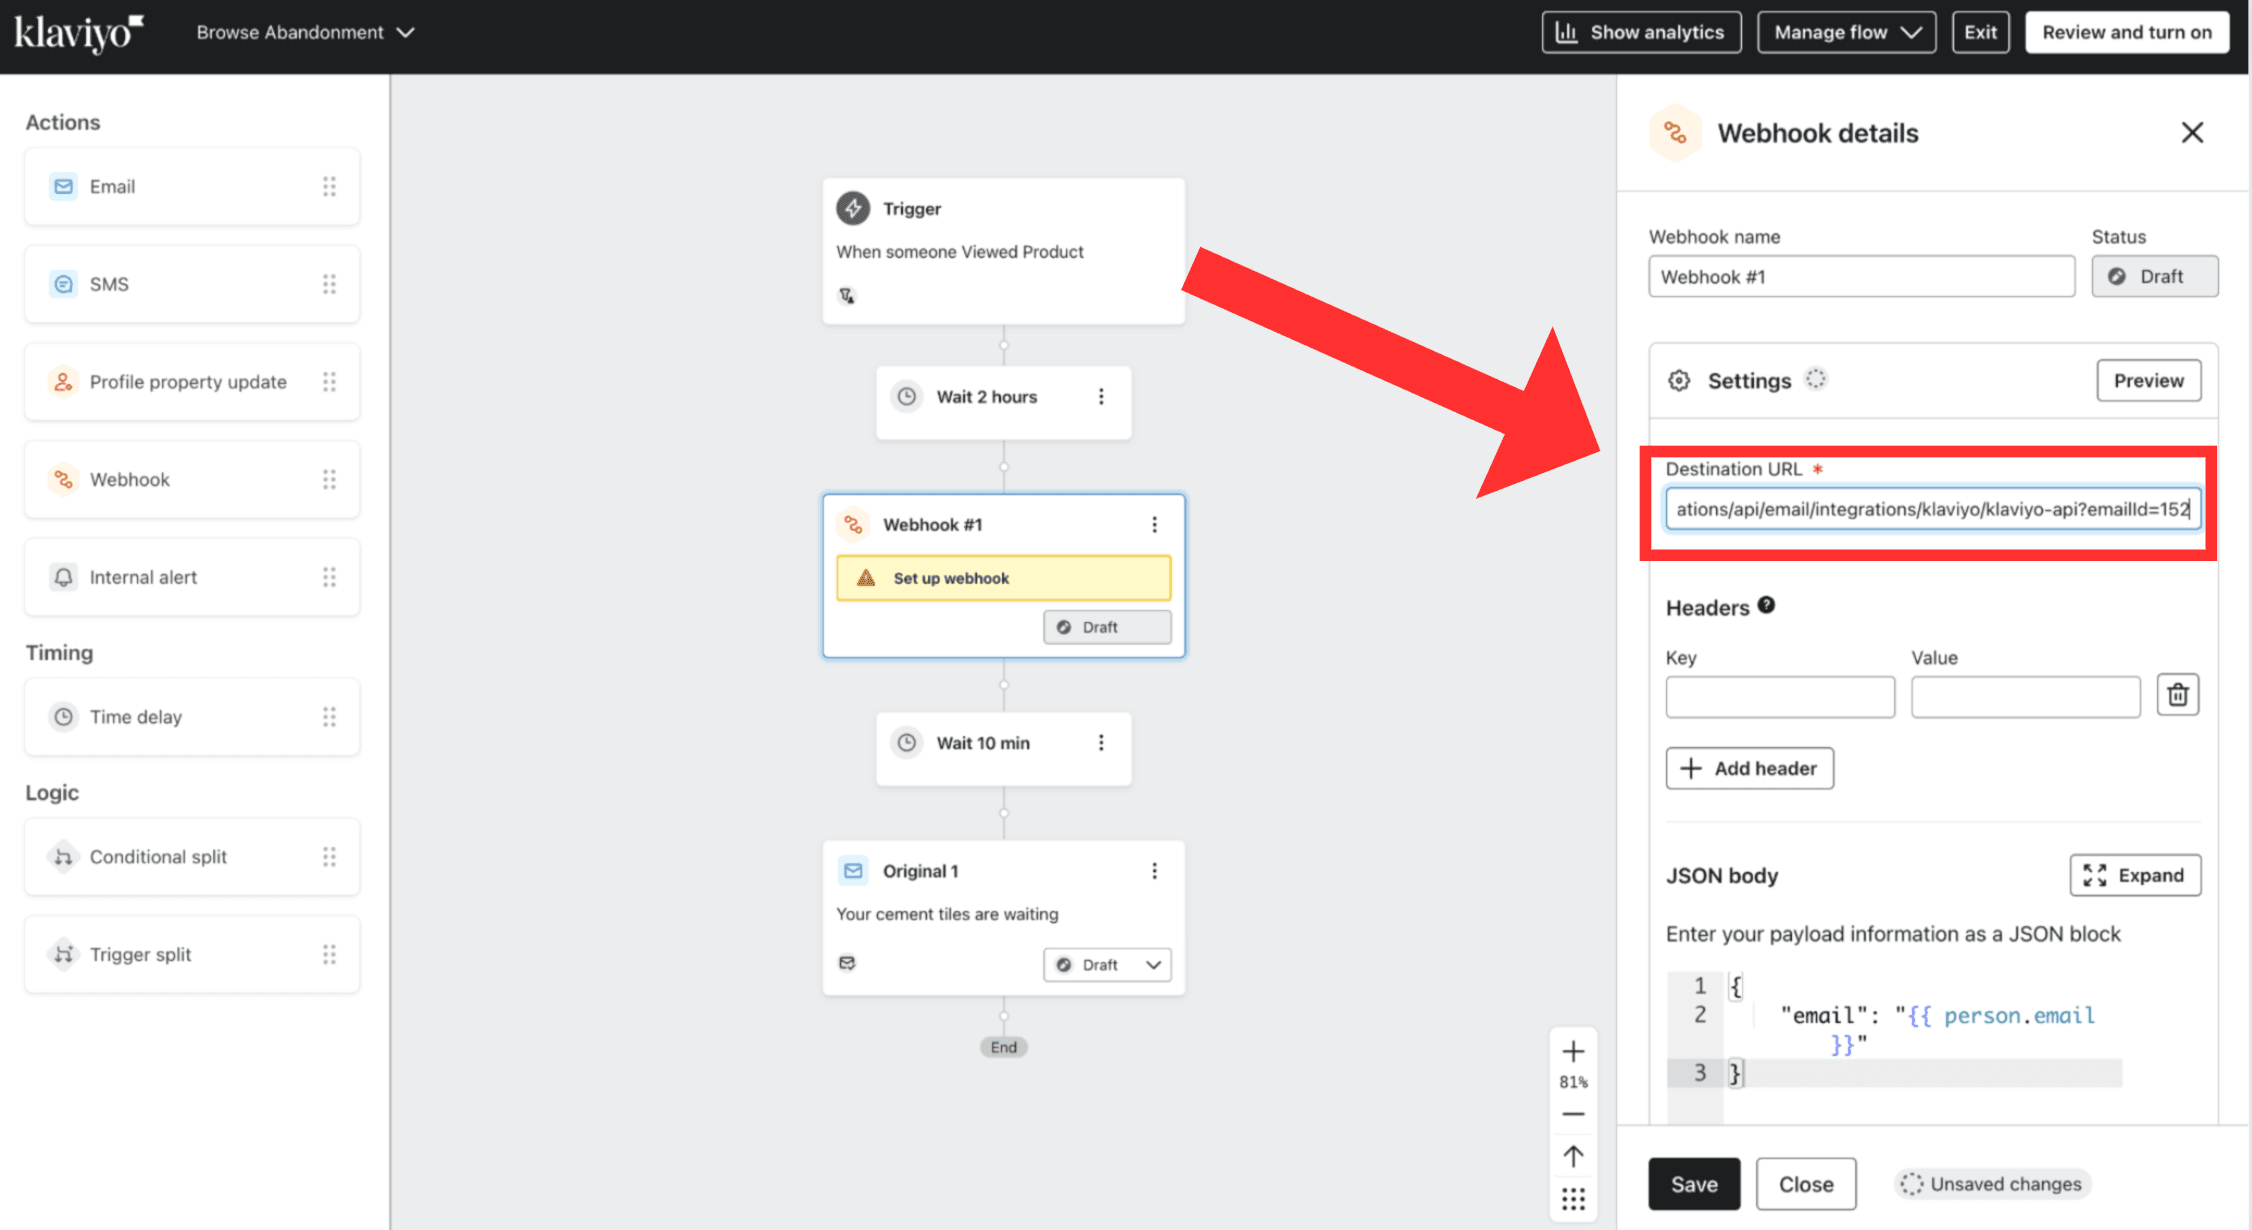This screenshot has width=2252, height=1230.
Task: Select the Wait 2 hours node
Action: (1003, 402)
